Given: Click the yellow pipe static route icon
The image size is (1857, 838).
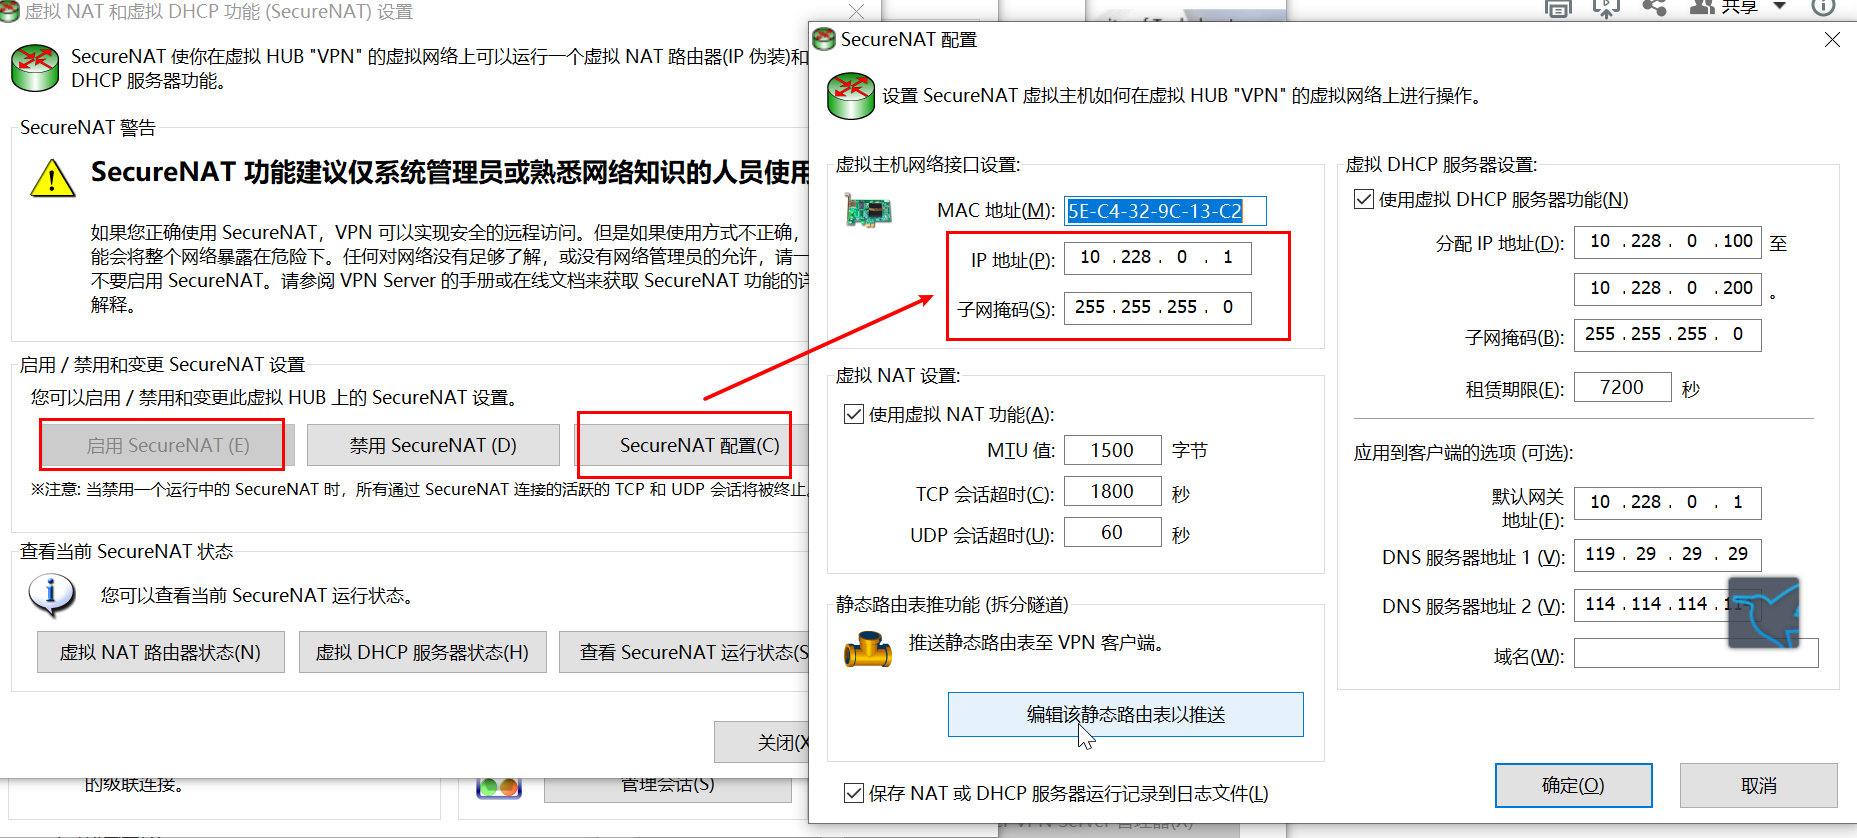Looking at the screenshot, I should click(x=867, y=650).
